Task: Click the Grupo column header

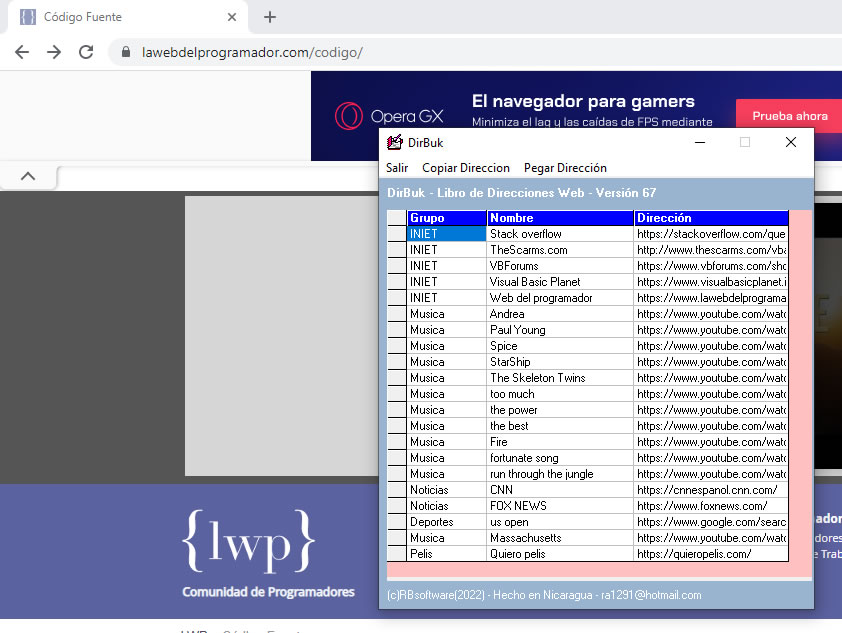Action: point(447,218)
